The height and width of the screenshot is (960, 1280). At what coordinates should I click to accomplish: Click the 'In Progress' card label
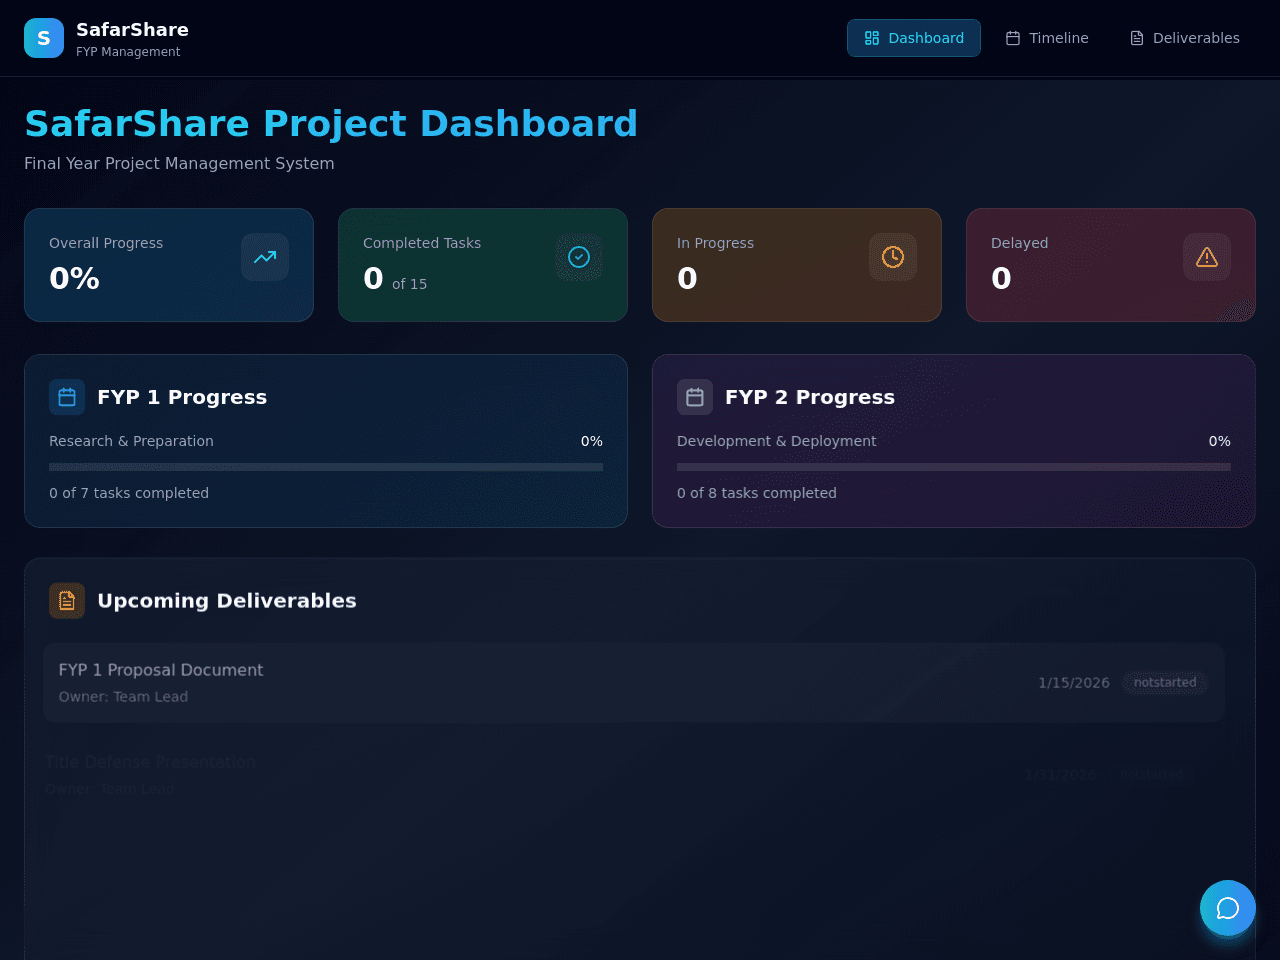pyautogui.click(x=715, y=243)
